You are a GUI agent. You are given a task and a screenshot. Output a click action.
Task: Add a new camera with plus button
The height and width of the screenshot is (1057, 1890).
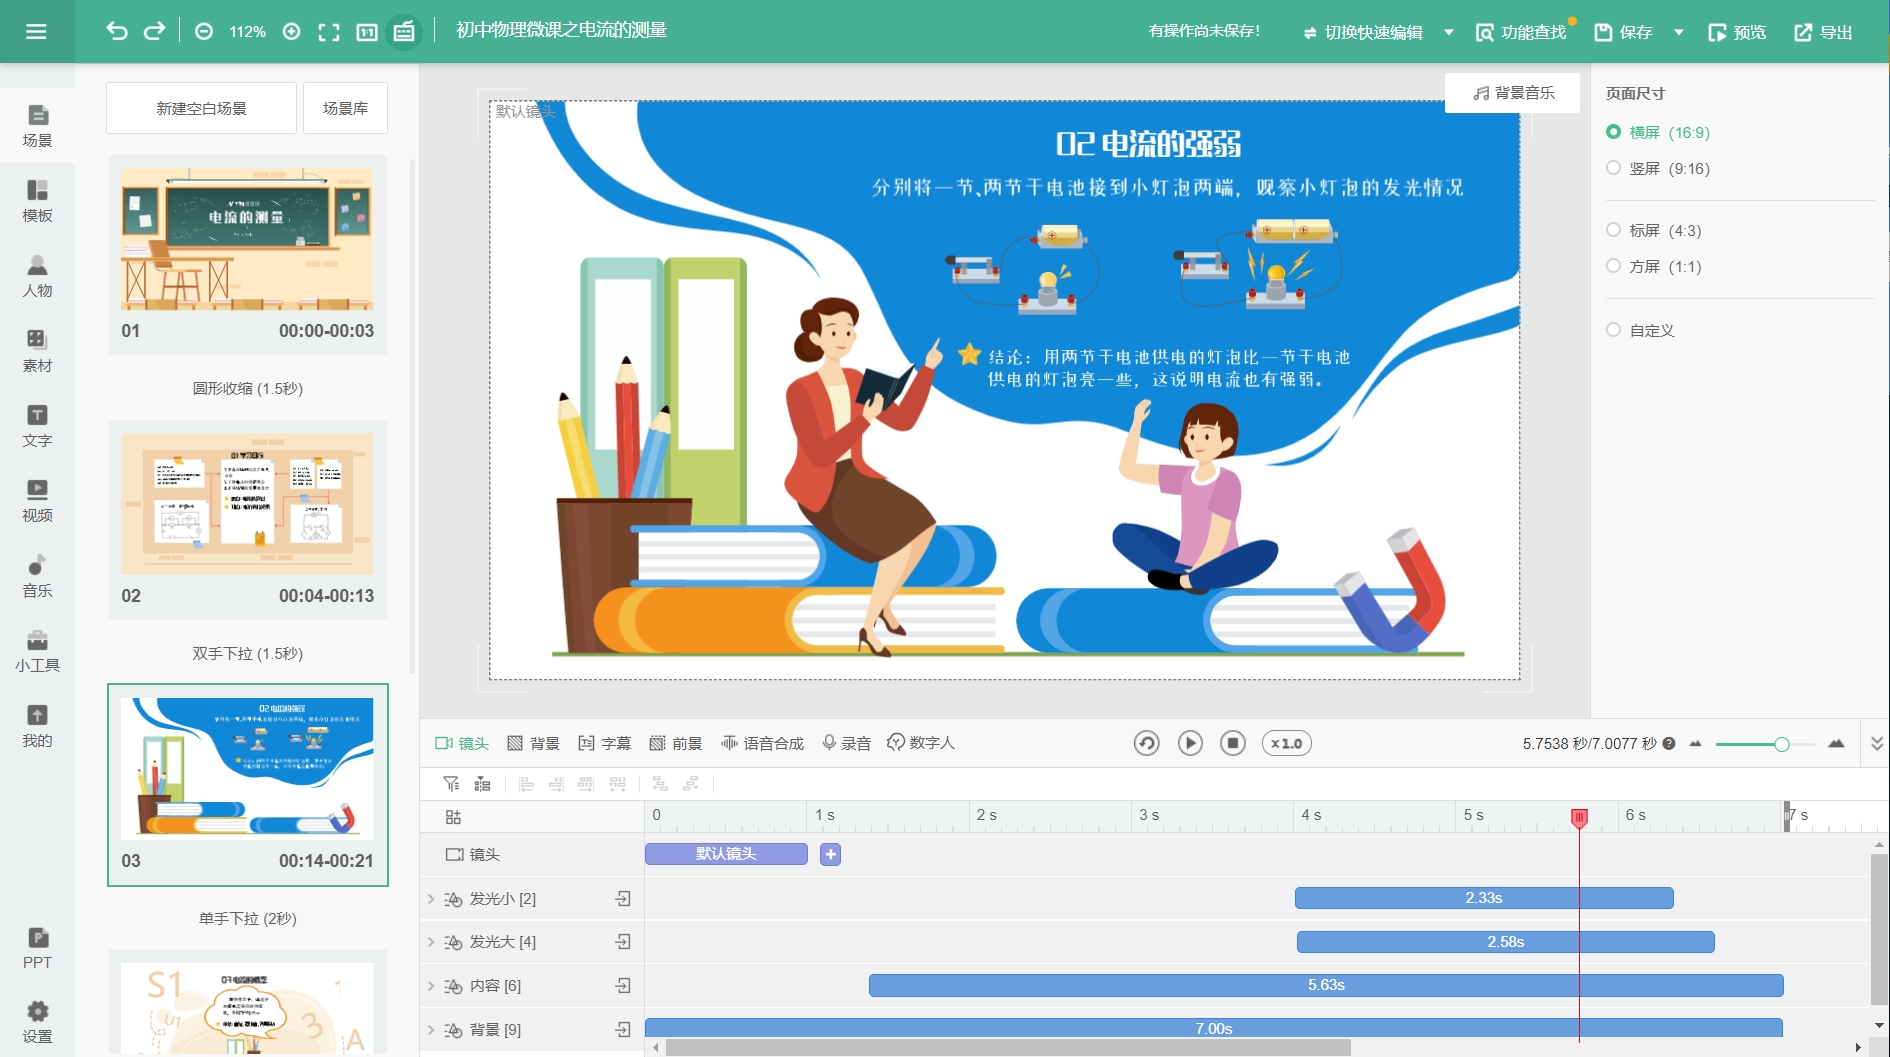830,854
